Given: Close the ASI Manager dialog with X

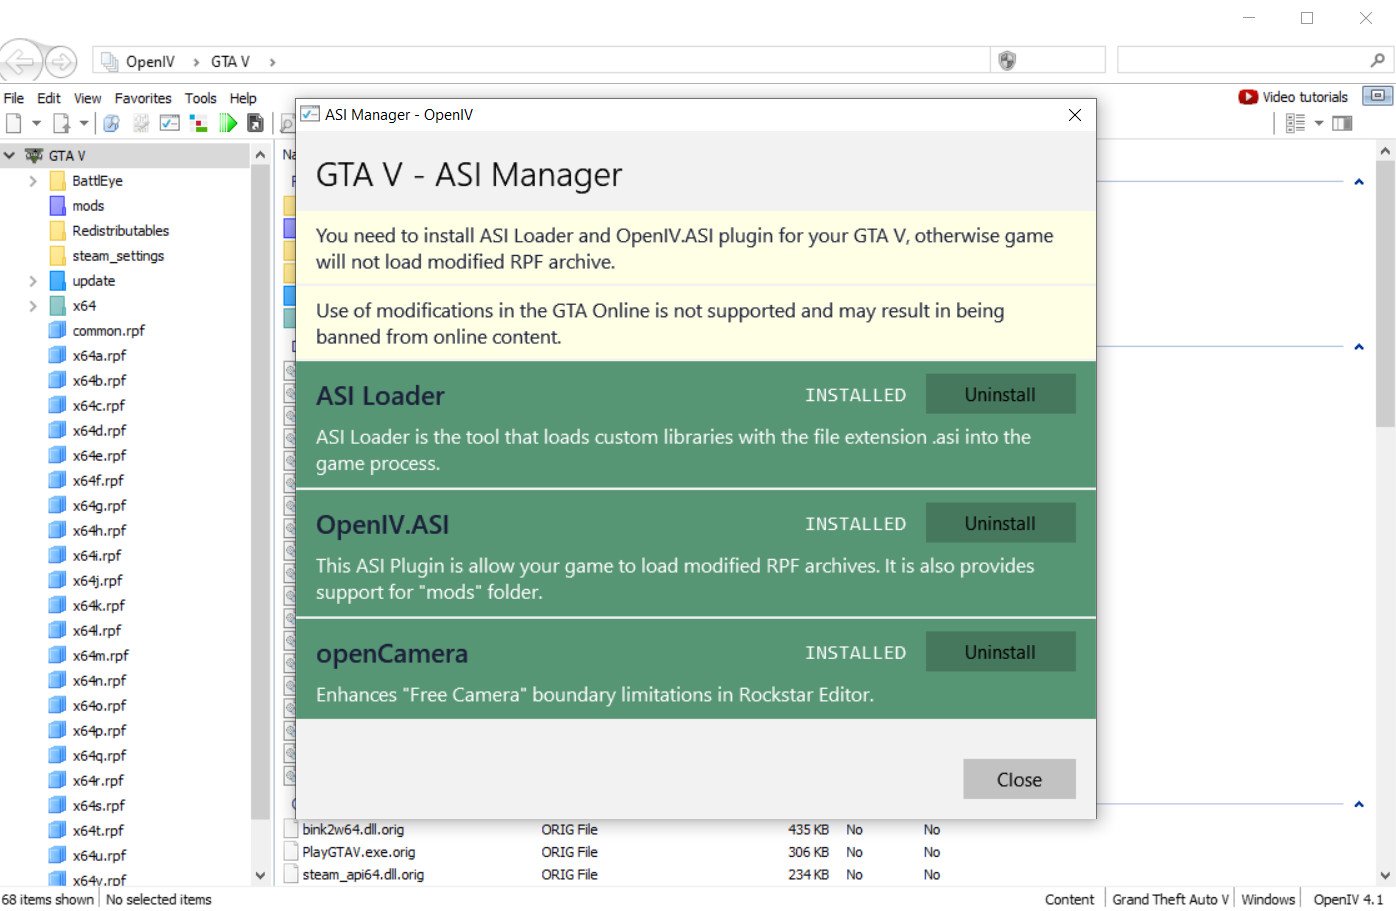Looking at the screenshot, I should [1075, 115].
